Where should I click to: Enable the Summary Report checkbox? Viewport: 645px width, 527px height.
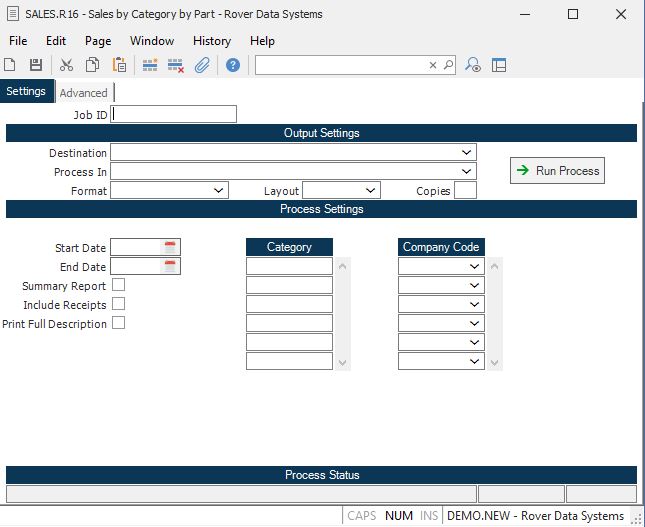(x=118, y=286)
